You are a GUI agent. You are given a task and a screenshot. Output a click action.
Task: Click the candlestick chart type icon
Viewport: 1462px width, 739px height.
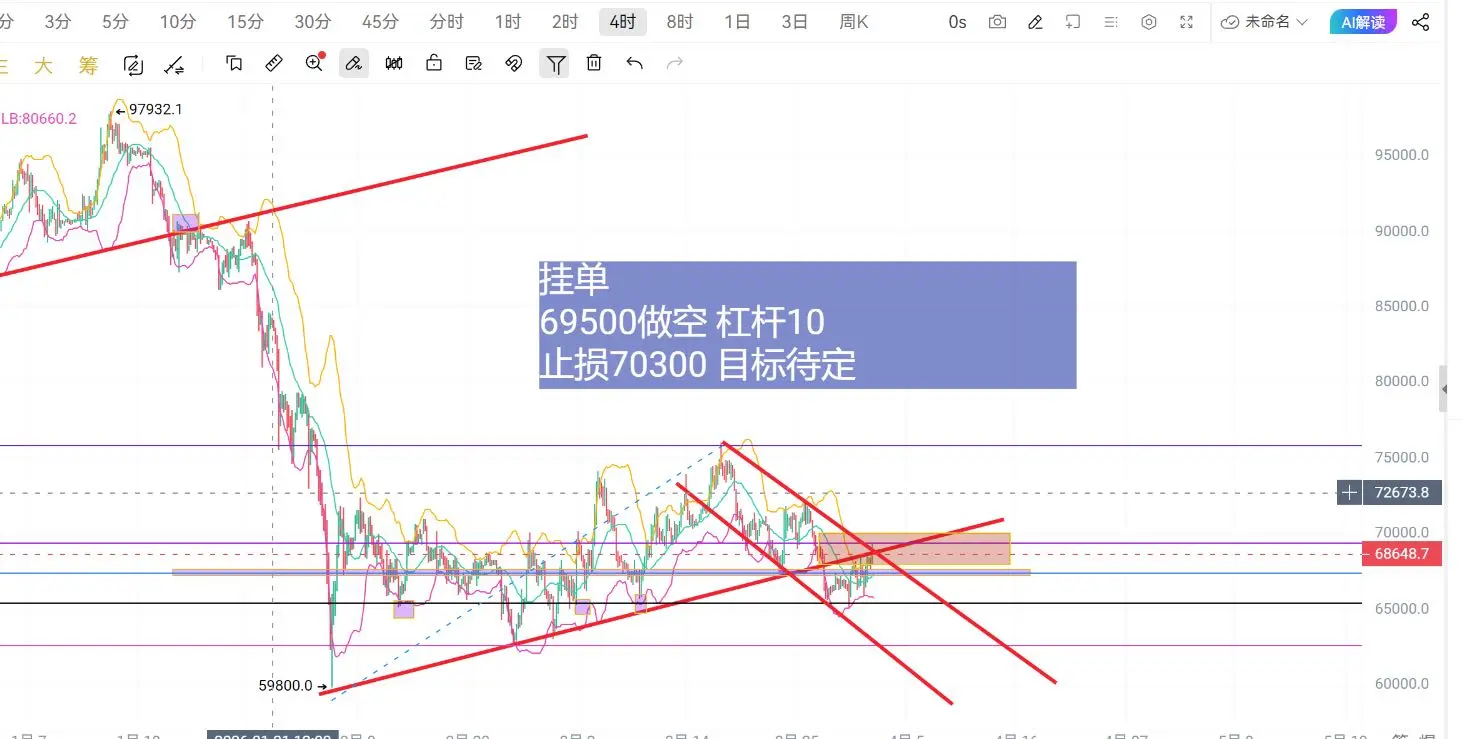[x=394, y=64]
